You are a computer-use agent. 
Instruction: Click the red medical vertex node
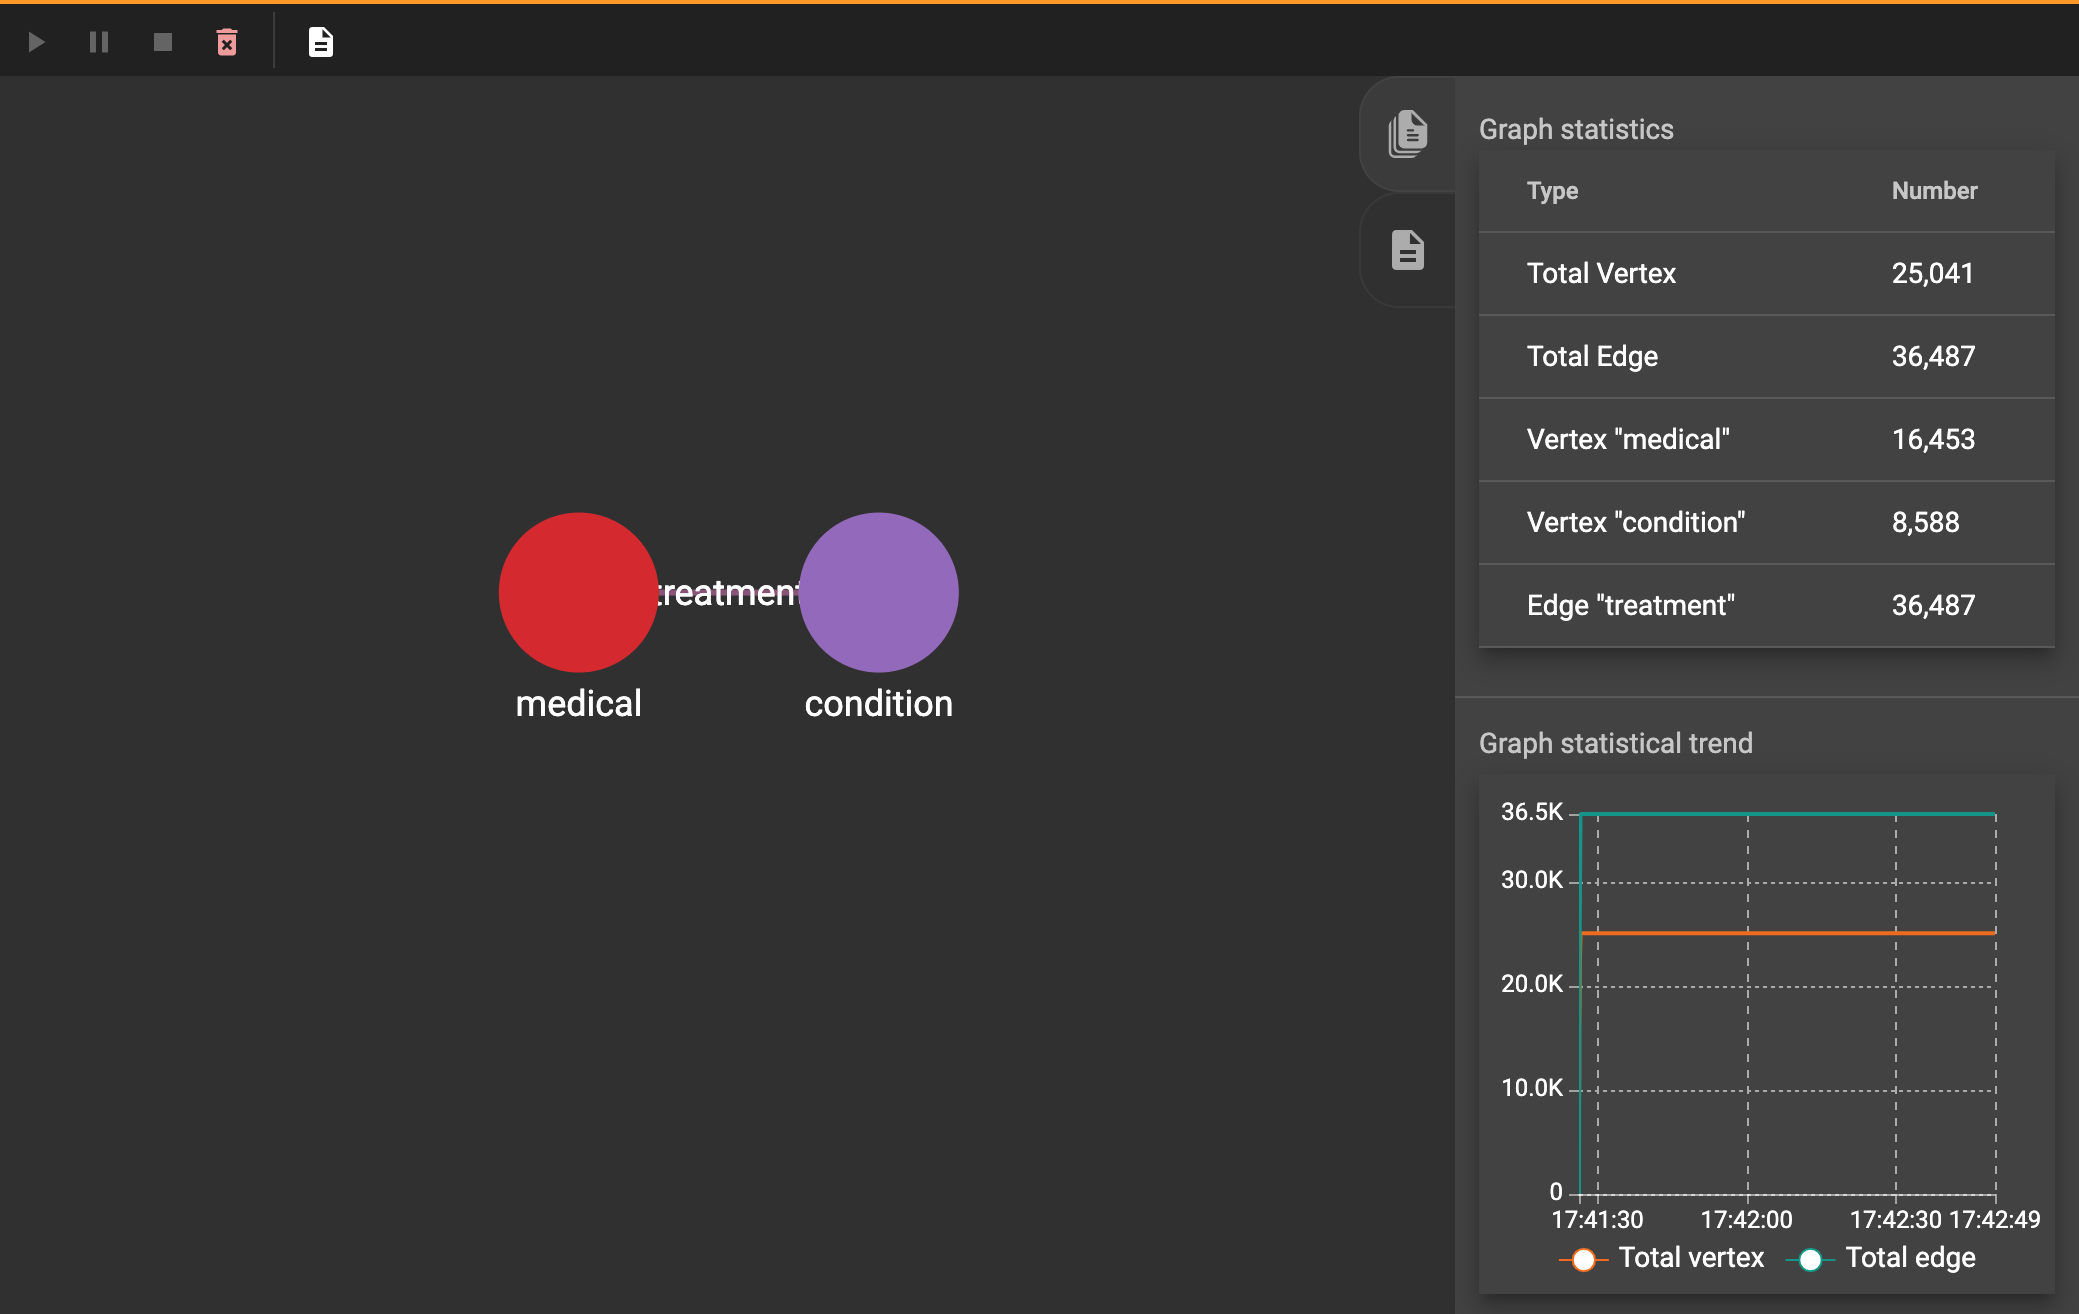point(578,592)
